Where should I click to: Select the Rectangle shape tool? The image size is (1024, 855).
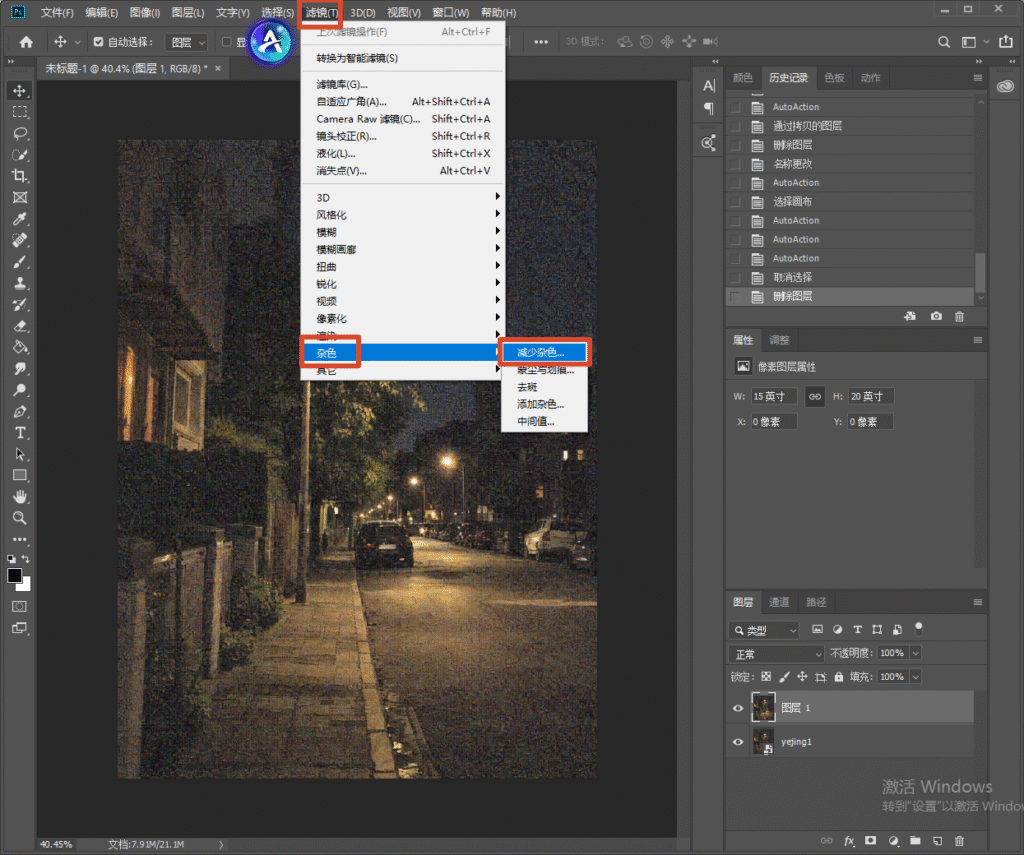click(20, 475)
